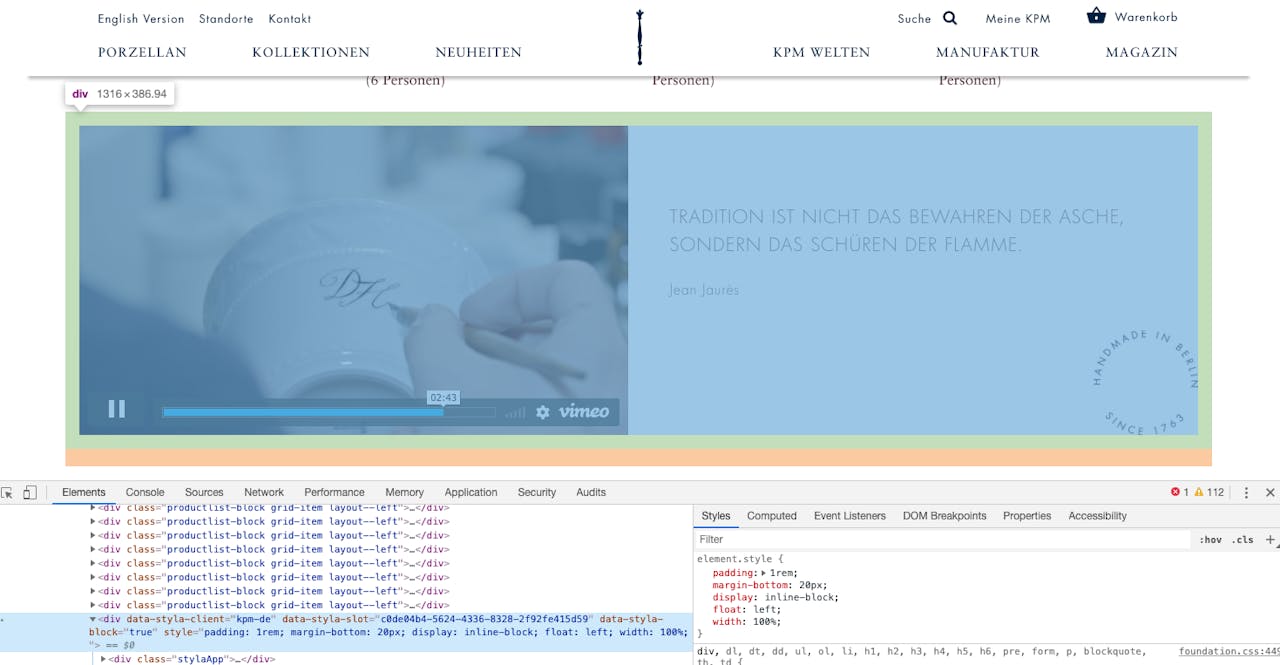Screen dimensions: 1280x665
Task: Click the Suche search label
Action: pyautogui.click(x=914, y=19)
